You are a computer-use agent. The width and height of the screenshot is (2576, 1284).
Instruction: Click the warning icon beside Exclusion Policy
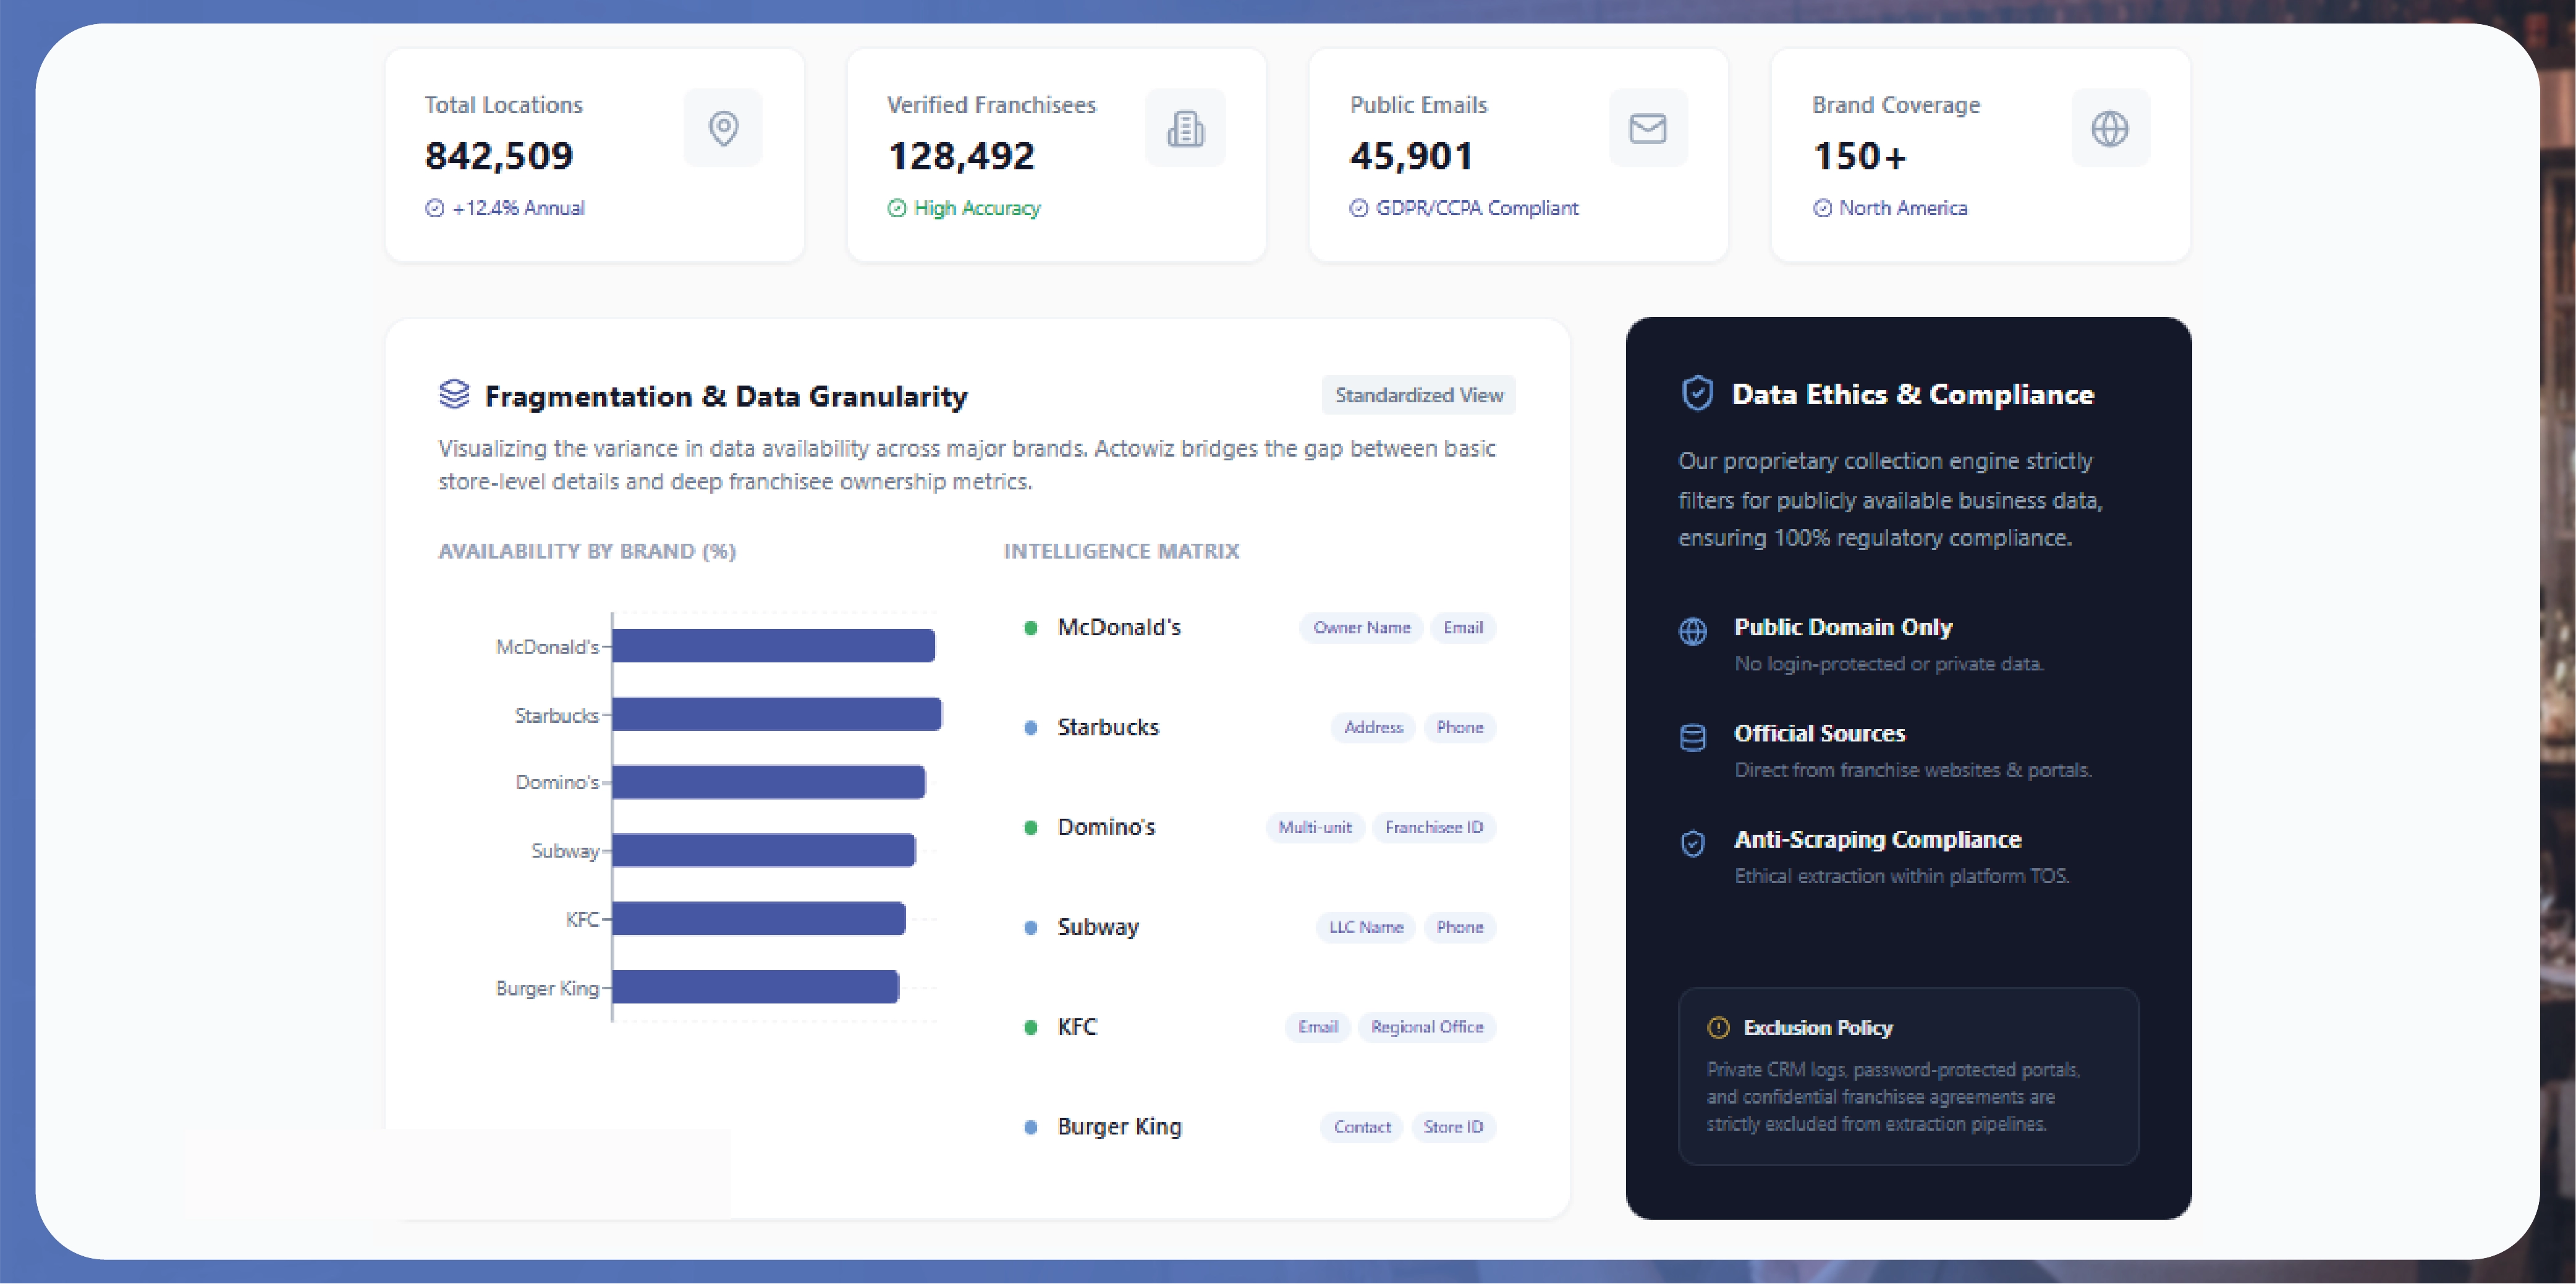(1718, 1027)
